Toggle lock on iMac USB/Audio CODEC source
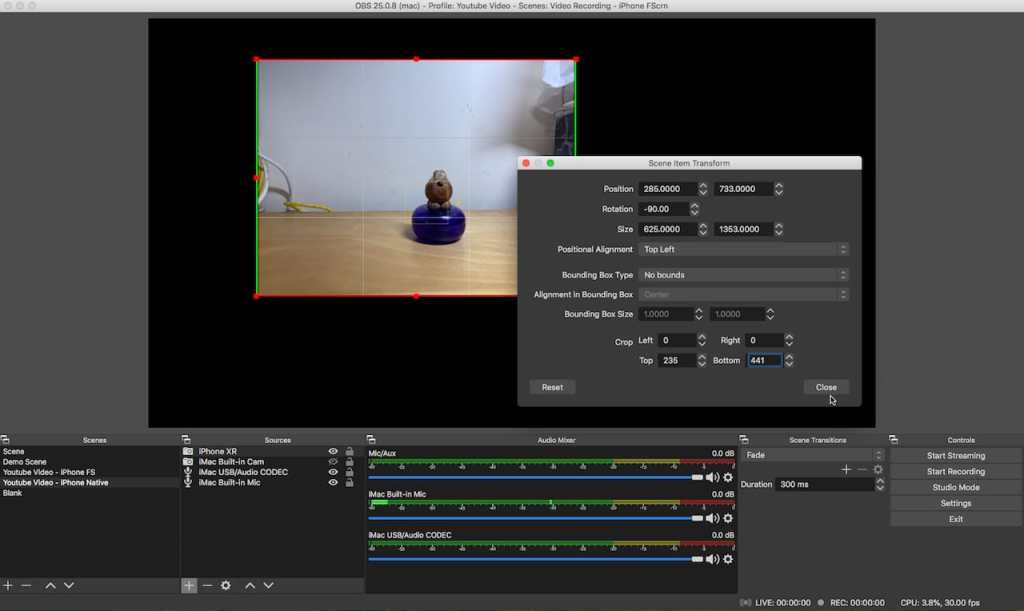 click(349, 472)
